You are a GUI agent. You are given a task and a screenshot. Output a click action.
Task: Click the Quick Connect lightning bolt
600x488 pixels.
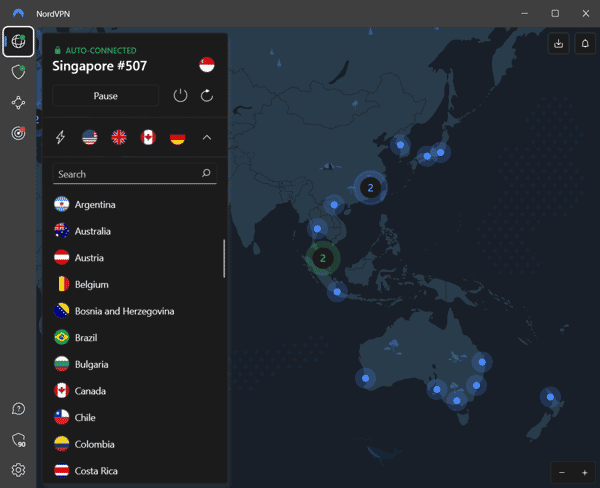(60, 137)
